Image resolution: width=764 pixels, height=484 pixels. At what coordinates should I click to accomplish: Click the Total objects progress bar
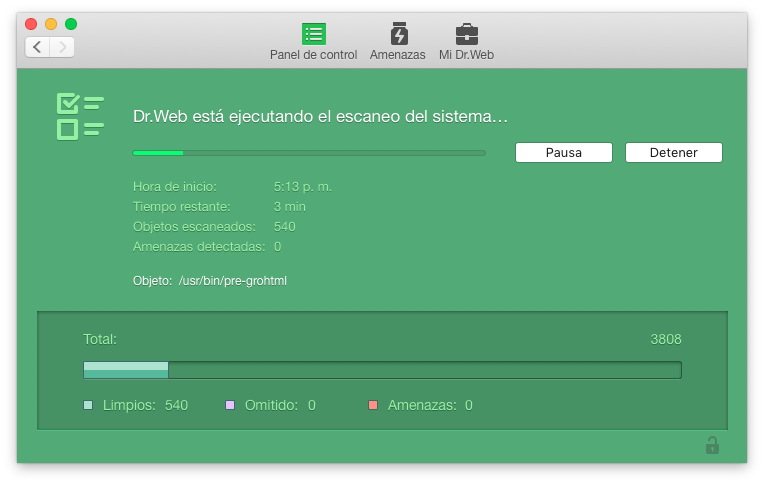382,370
